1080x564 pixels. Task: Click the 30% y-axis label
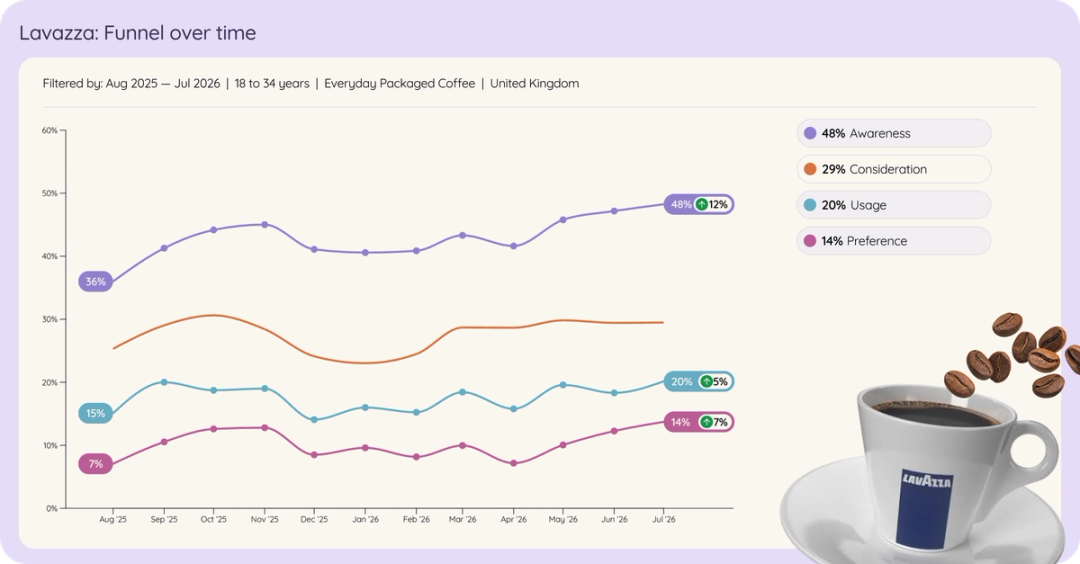[x=50, y=320]
